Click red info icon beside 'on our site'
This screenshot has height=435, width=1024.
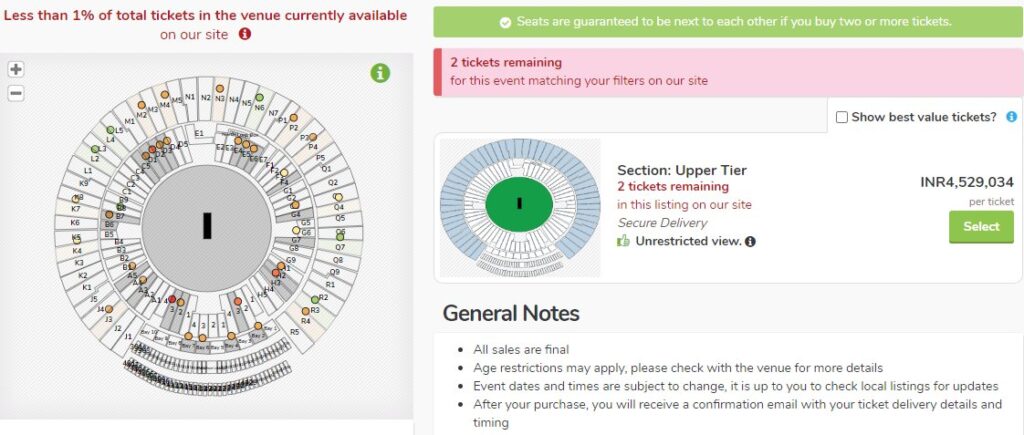click(245, 33)
